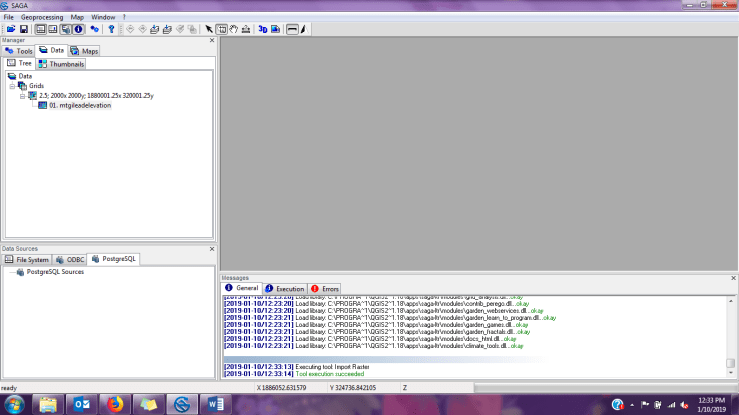739x415 pixels.
Task: Click the Open file toolbar icon
Action: 8,29
